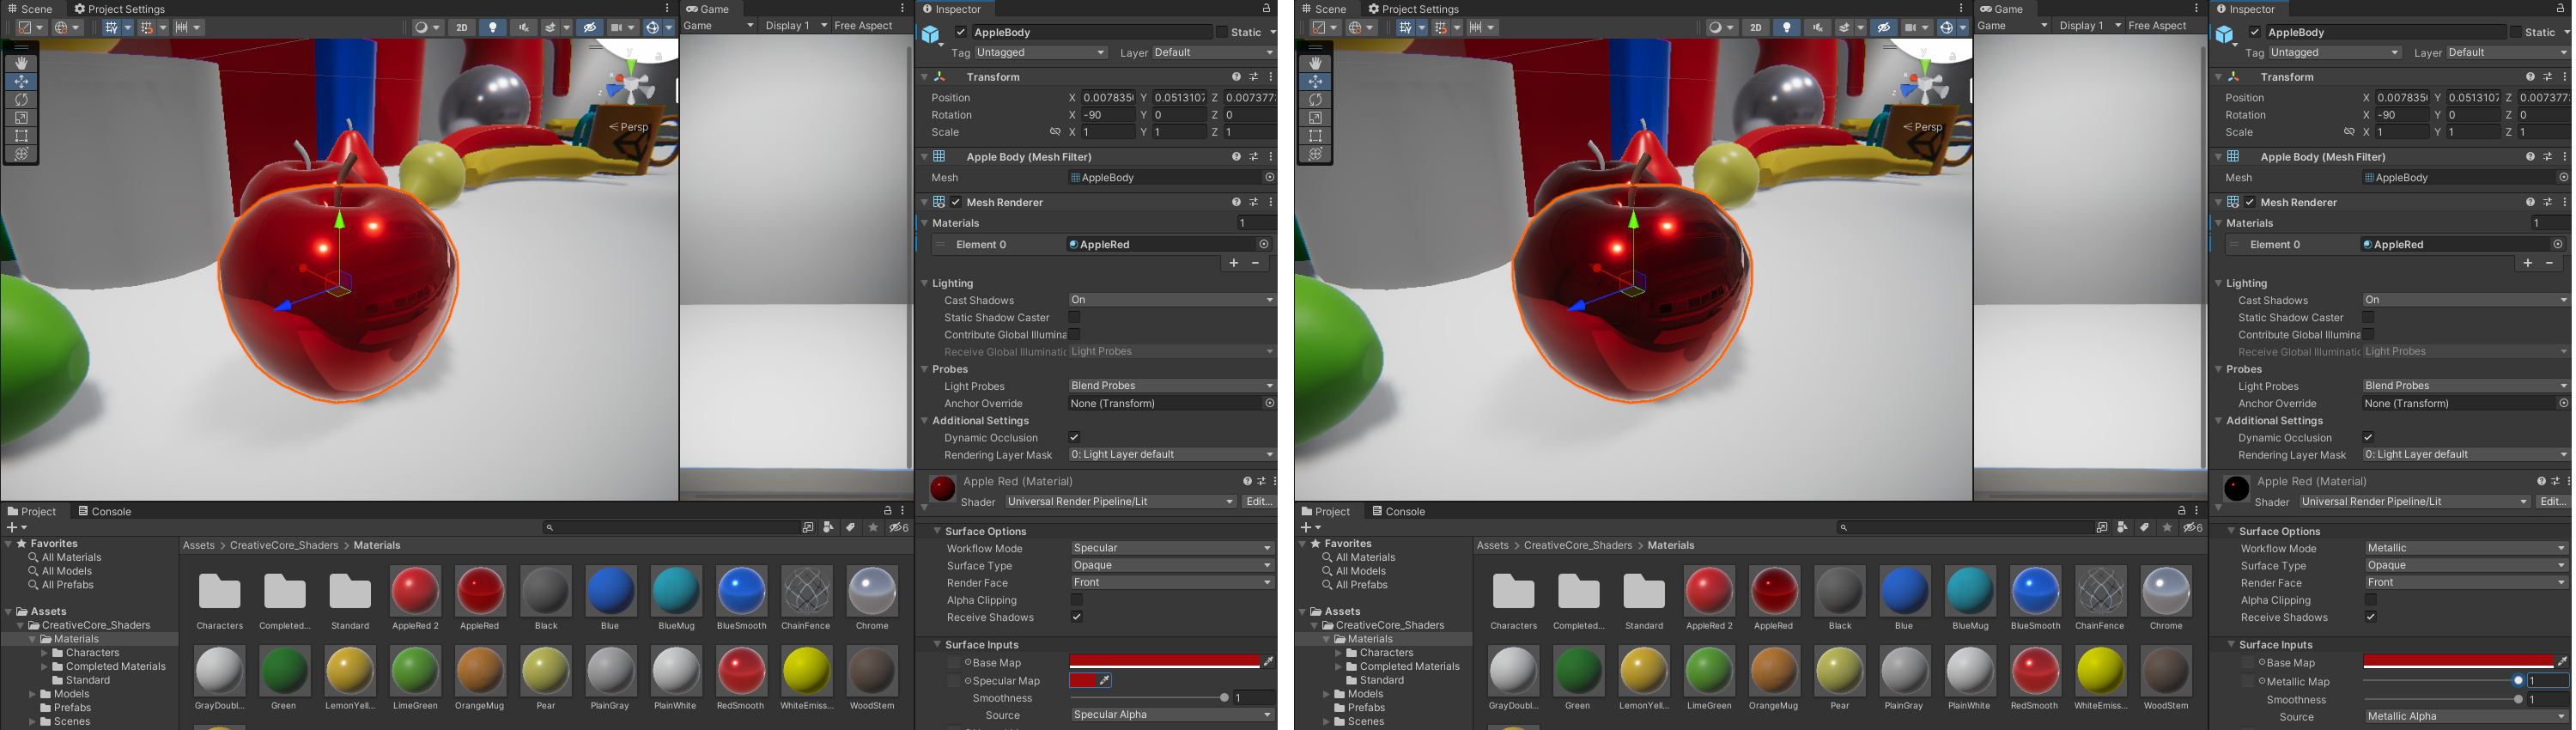Image resolution: width=2576 pixels, height=730 pixels.
Task: Toggle scene visibility eye in left Scene toolbar
Action: coord(590,27)
